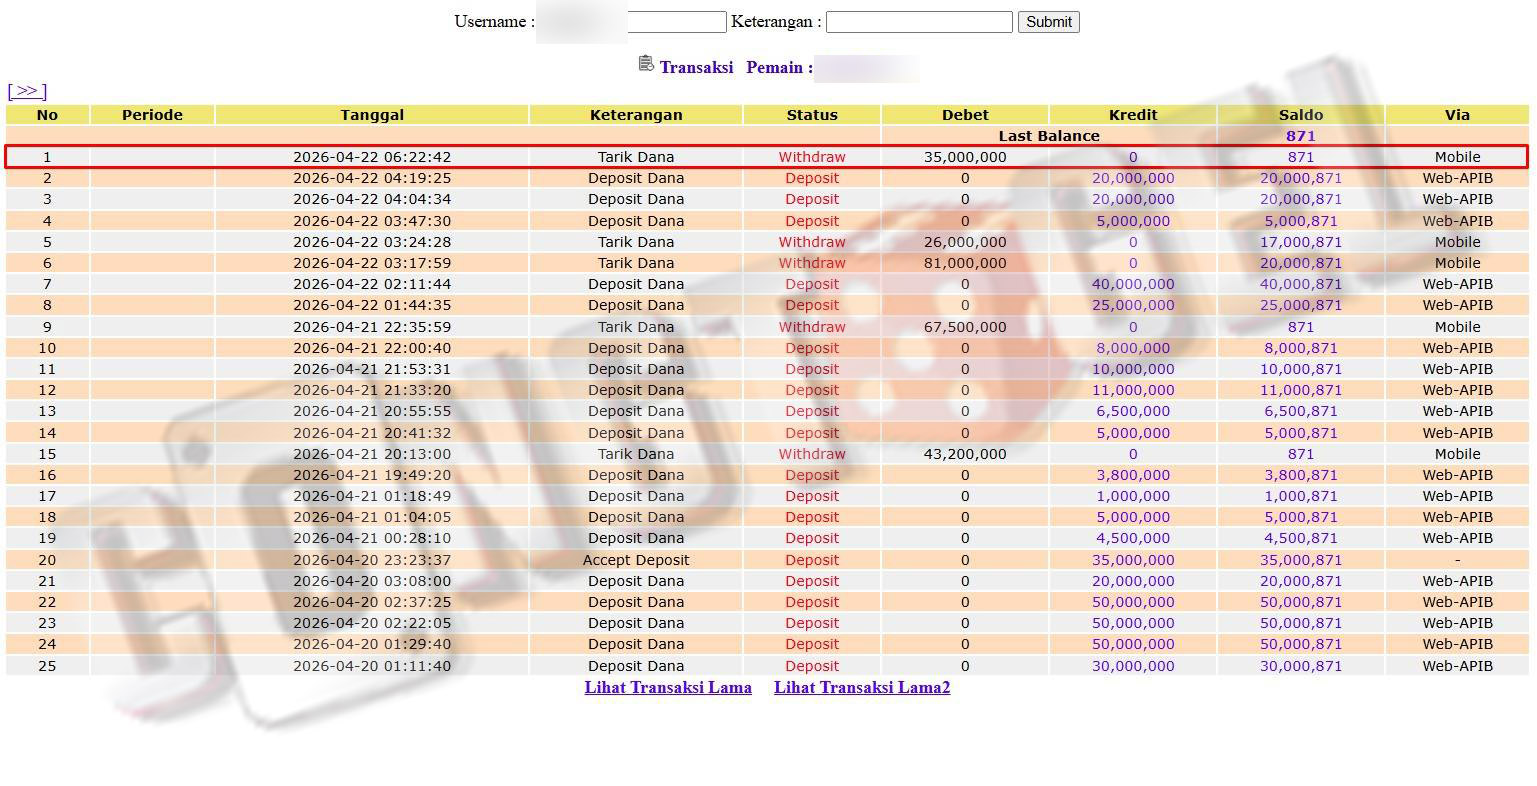Select the 4,500,000 kredit amount

1133,538
